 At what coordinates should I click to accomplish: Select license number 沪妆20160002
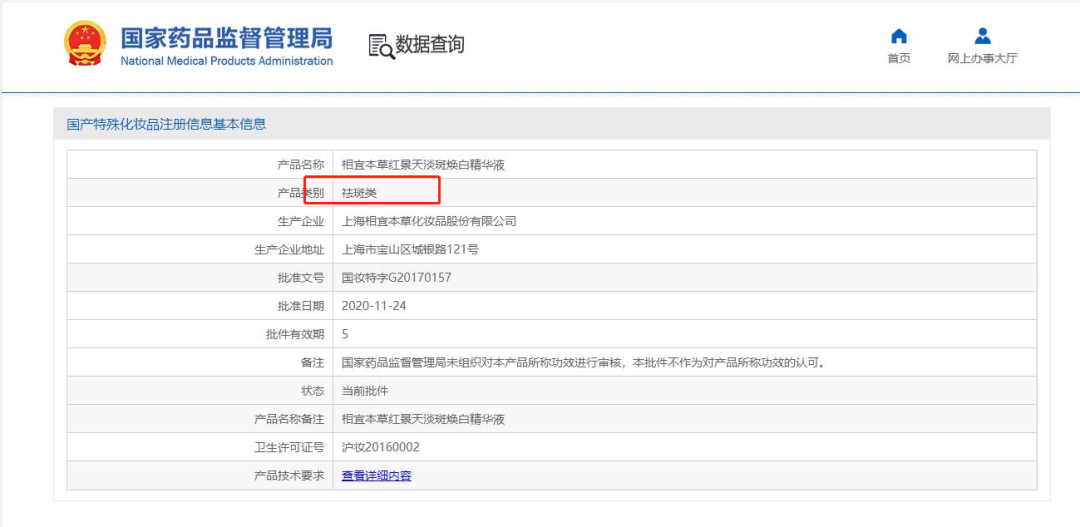(x=381, y=447)
